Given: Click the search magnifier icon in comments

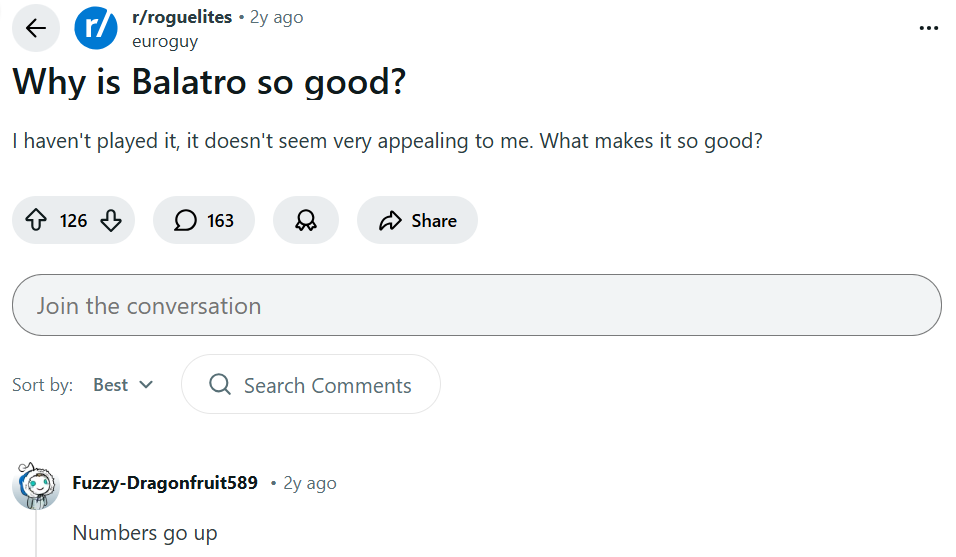Looking at the screenshot, I should coord(220,385).
